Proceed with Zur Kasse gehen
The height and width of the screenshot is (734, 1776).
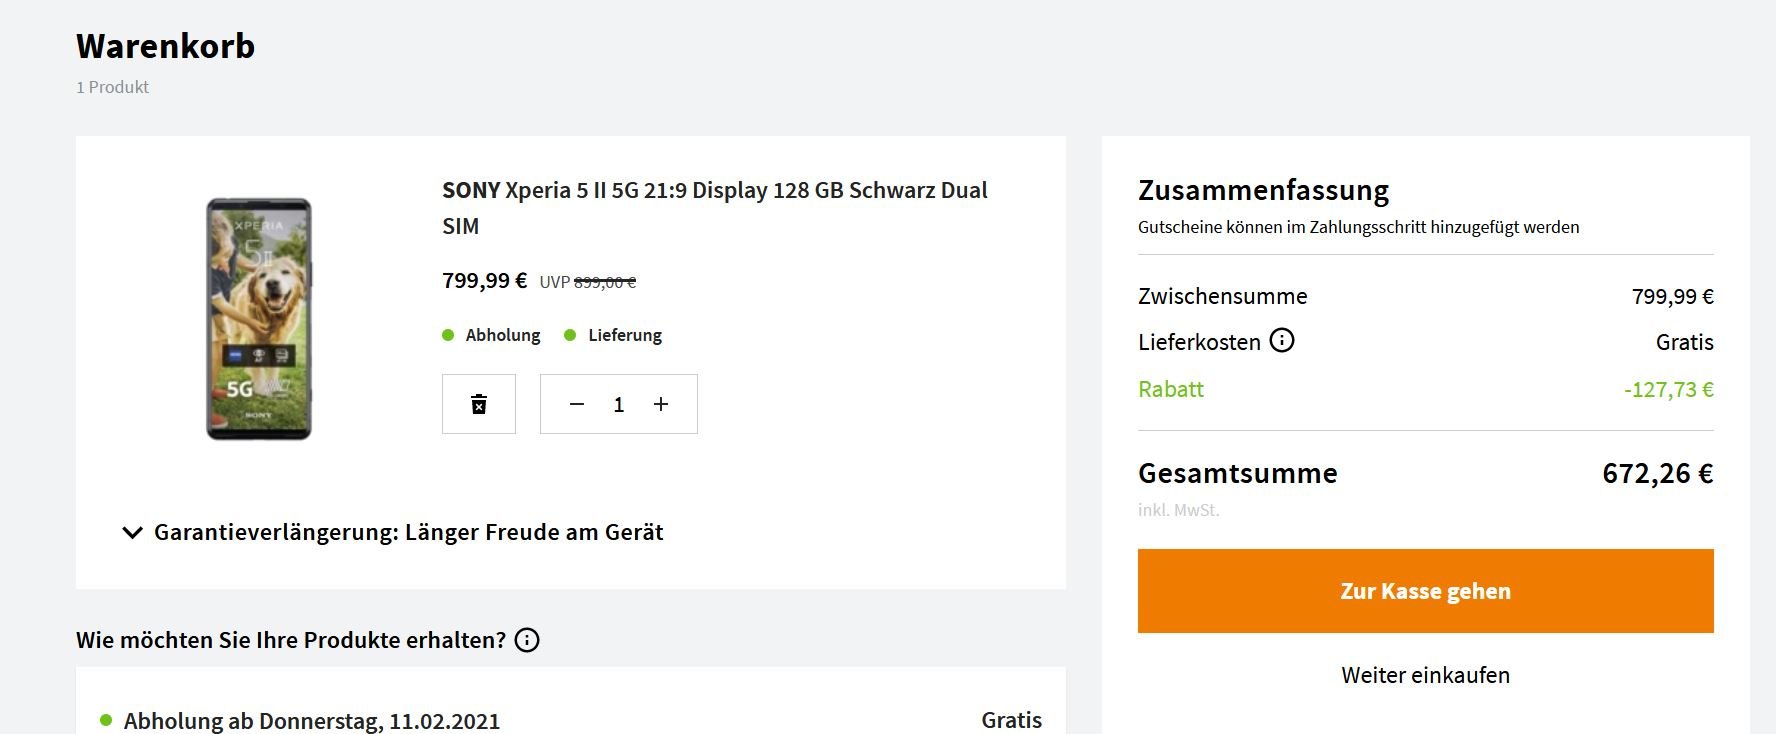(x=1425, y=591)
